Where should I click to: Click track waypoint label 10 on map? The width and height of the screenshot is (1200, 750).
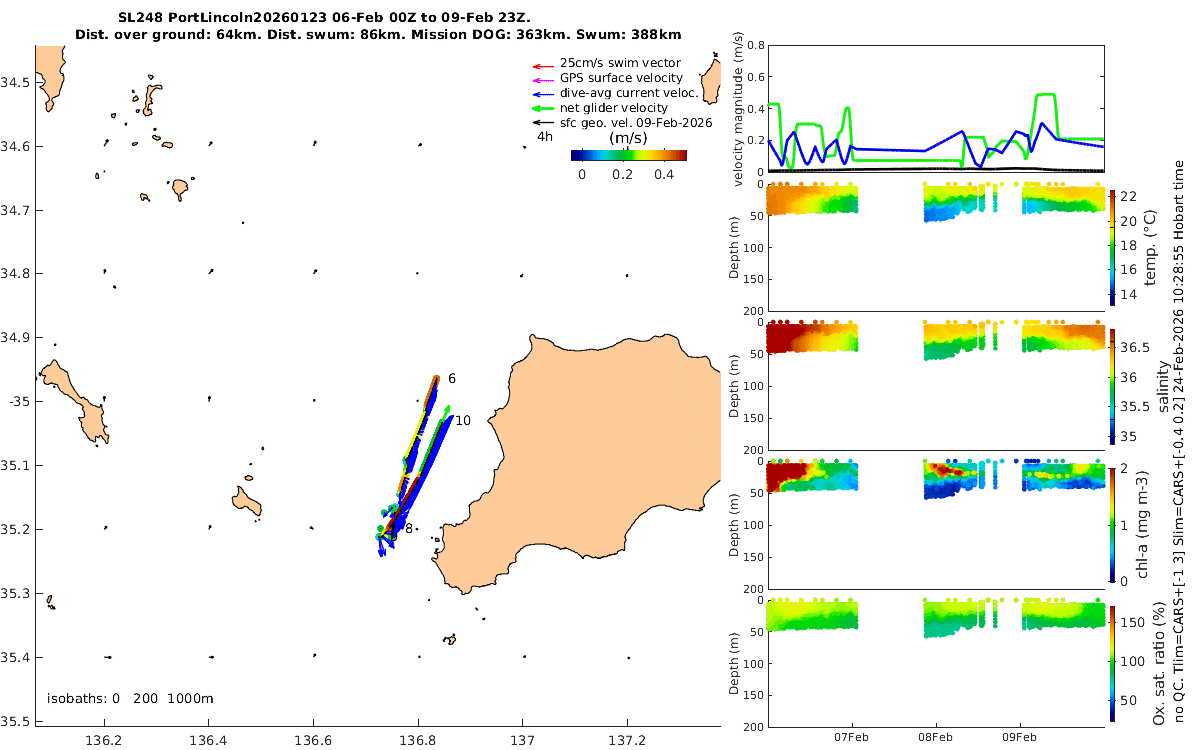click(463, 421)
